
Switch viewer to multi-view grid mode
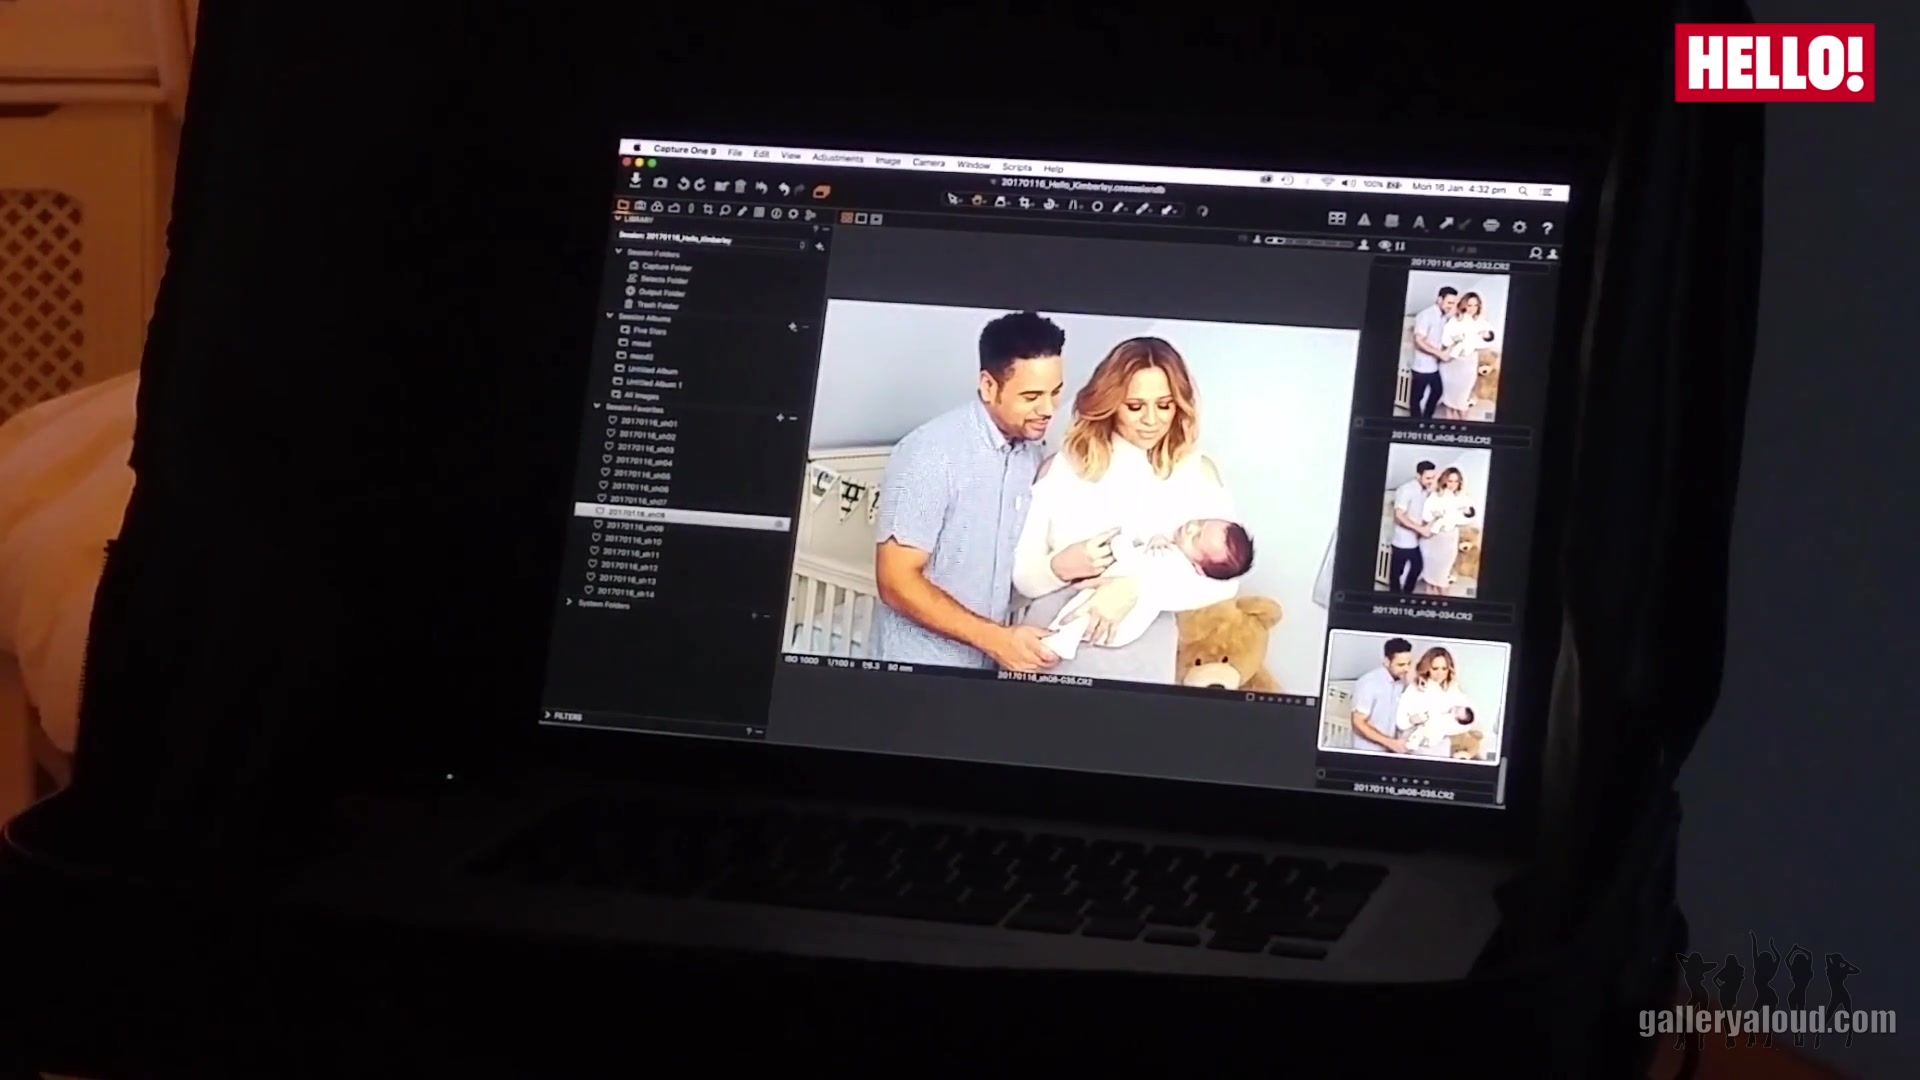coord(846,217)
